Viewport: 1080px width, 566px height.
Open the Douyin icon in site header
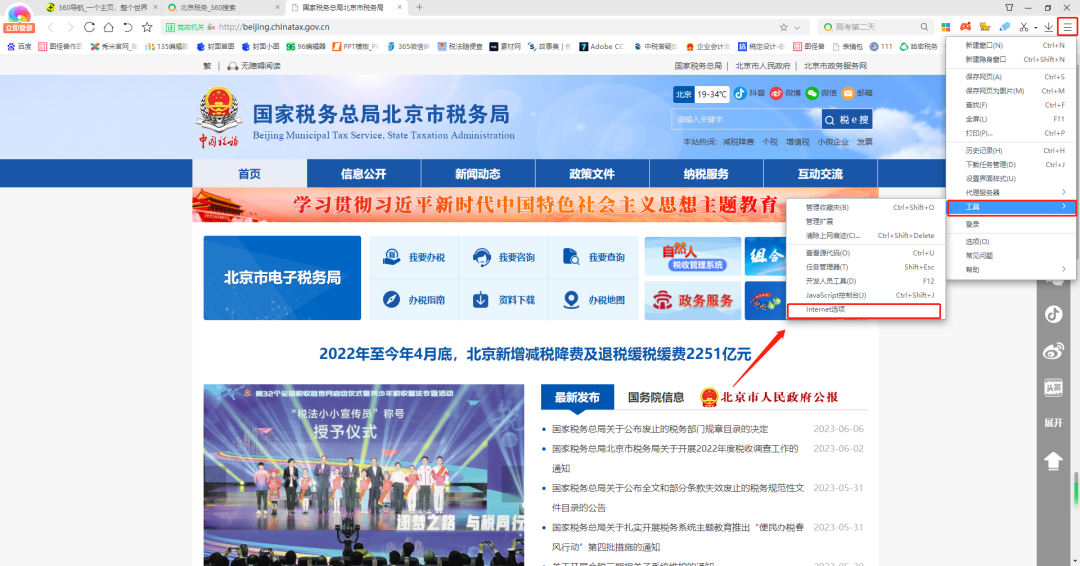[x=741, y=93]
